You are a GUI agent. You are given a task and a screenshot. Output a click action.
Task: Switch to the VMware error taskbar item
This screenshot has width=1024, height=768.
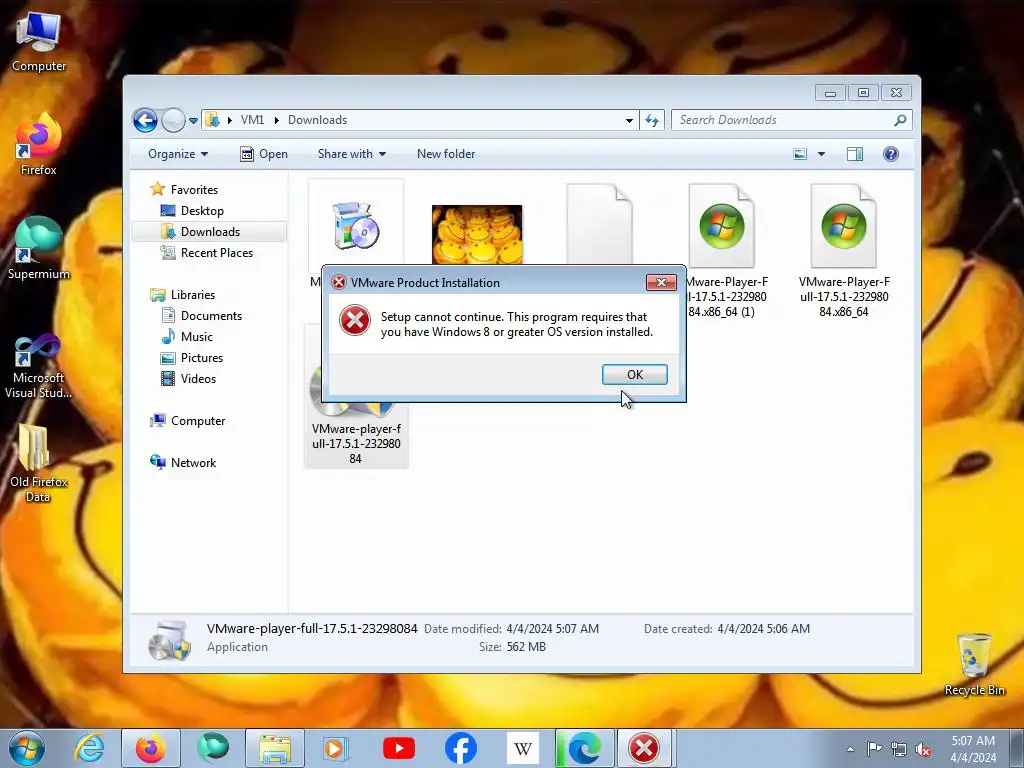click(645, 748)
